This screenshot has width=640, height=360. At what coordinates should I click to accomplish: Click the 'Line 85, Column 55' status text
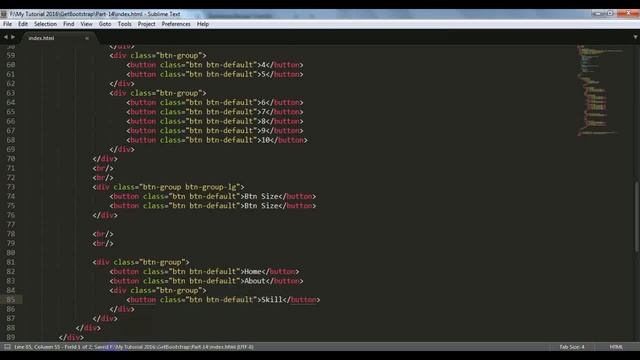pyautogui.click(x=38, y=347)
